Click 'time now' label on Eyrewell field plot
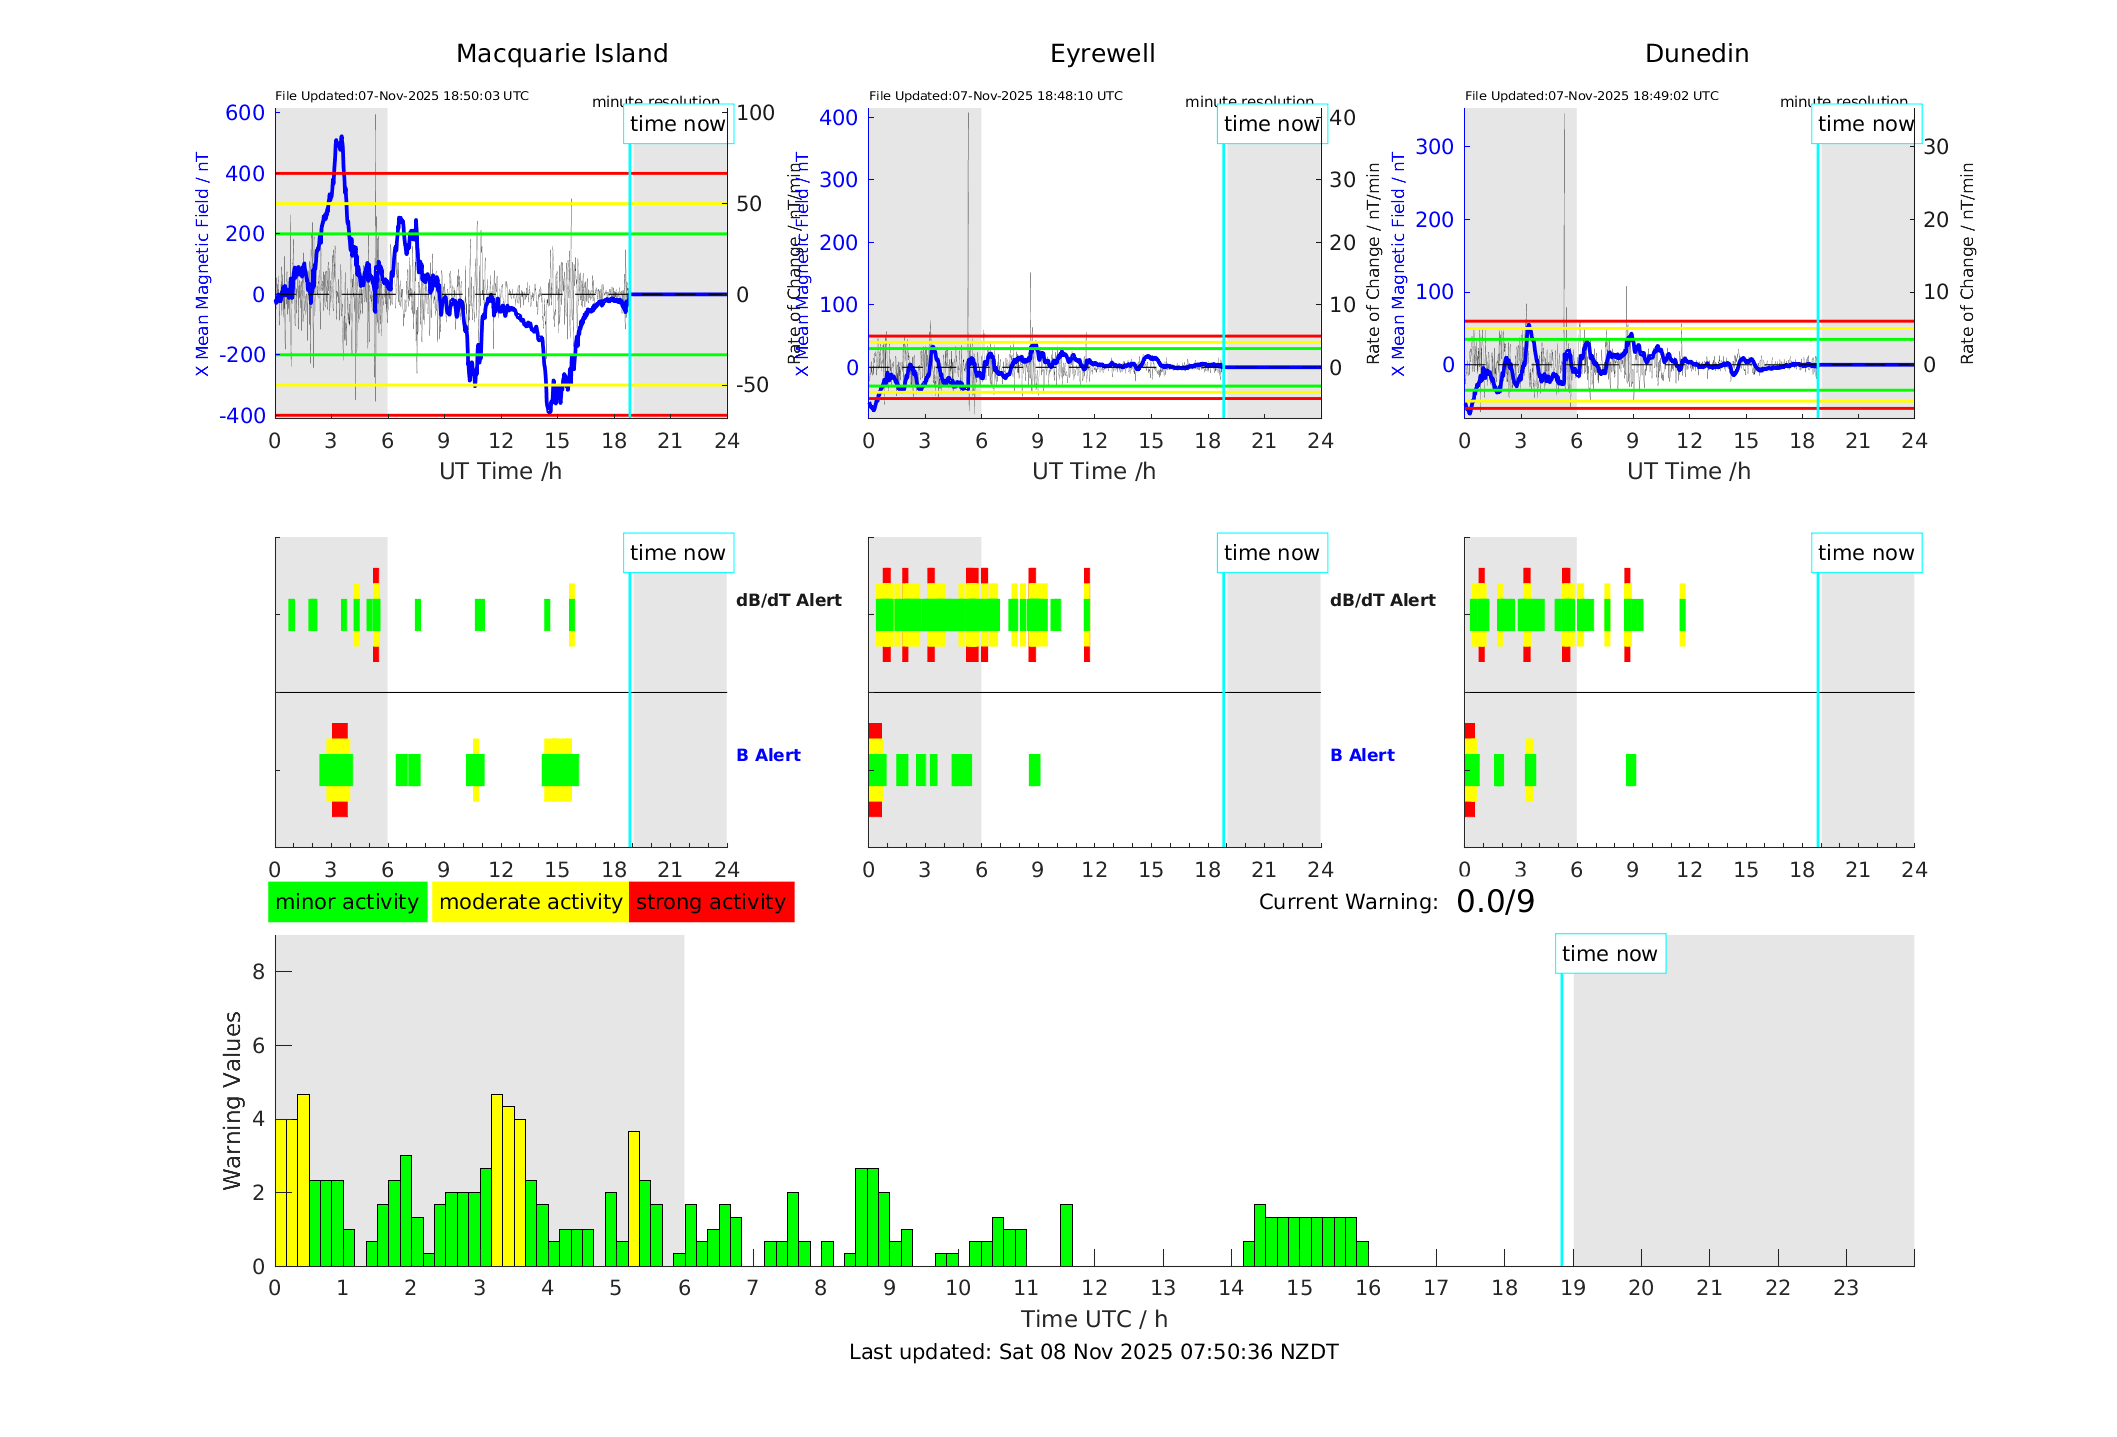The height and width of the screenshot is (1437, 2117). pyautogui.click(x=1271, y=124)
